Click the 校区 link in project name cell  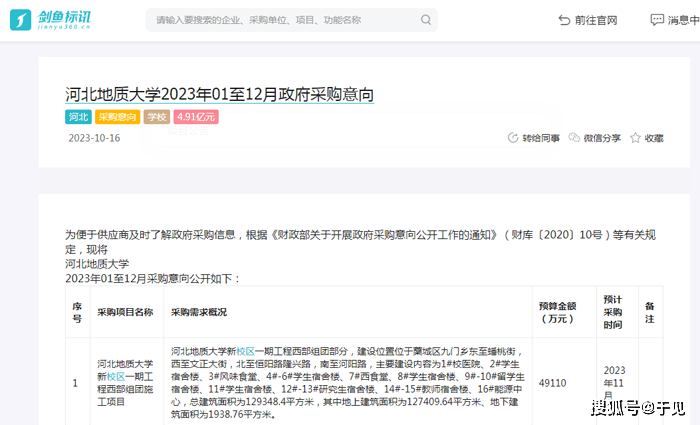pos(116,376)
